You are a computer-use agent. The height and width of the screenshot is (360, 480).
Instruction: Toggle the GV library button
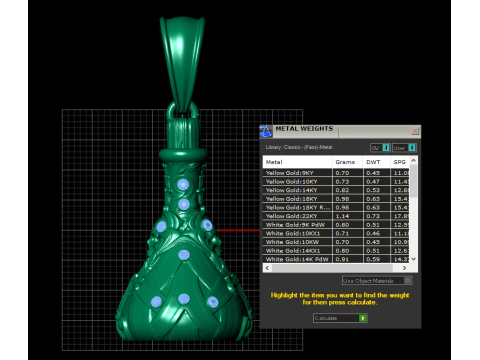[x=380, y=148]
